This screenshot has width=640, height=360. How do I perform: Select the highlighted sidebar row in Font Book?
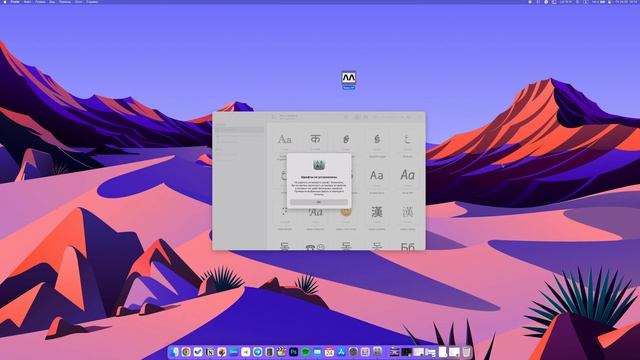(240, 130)
